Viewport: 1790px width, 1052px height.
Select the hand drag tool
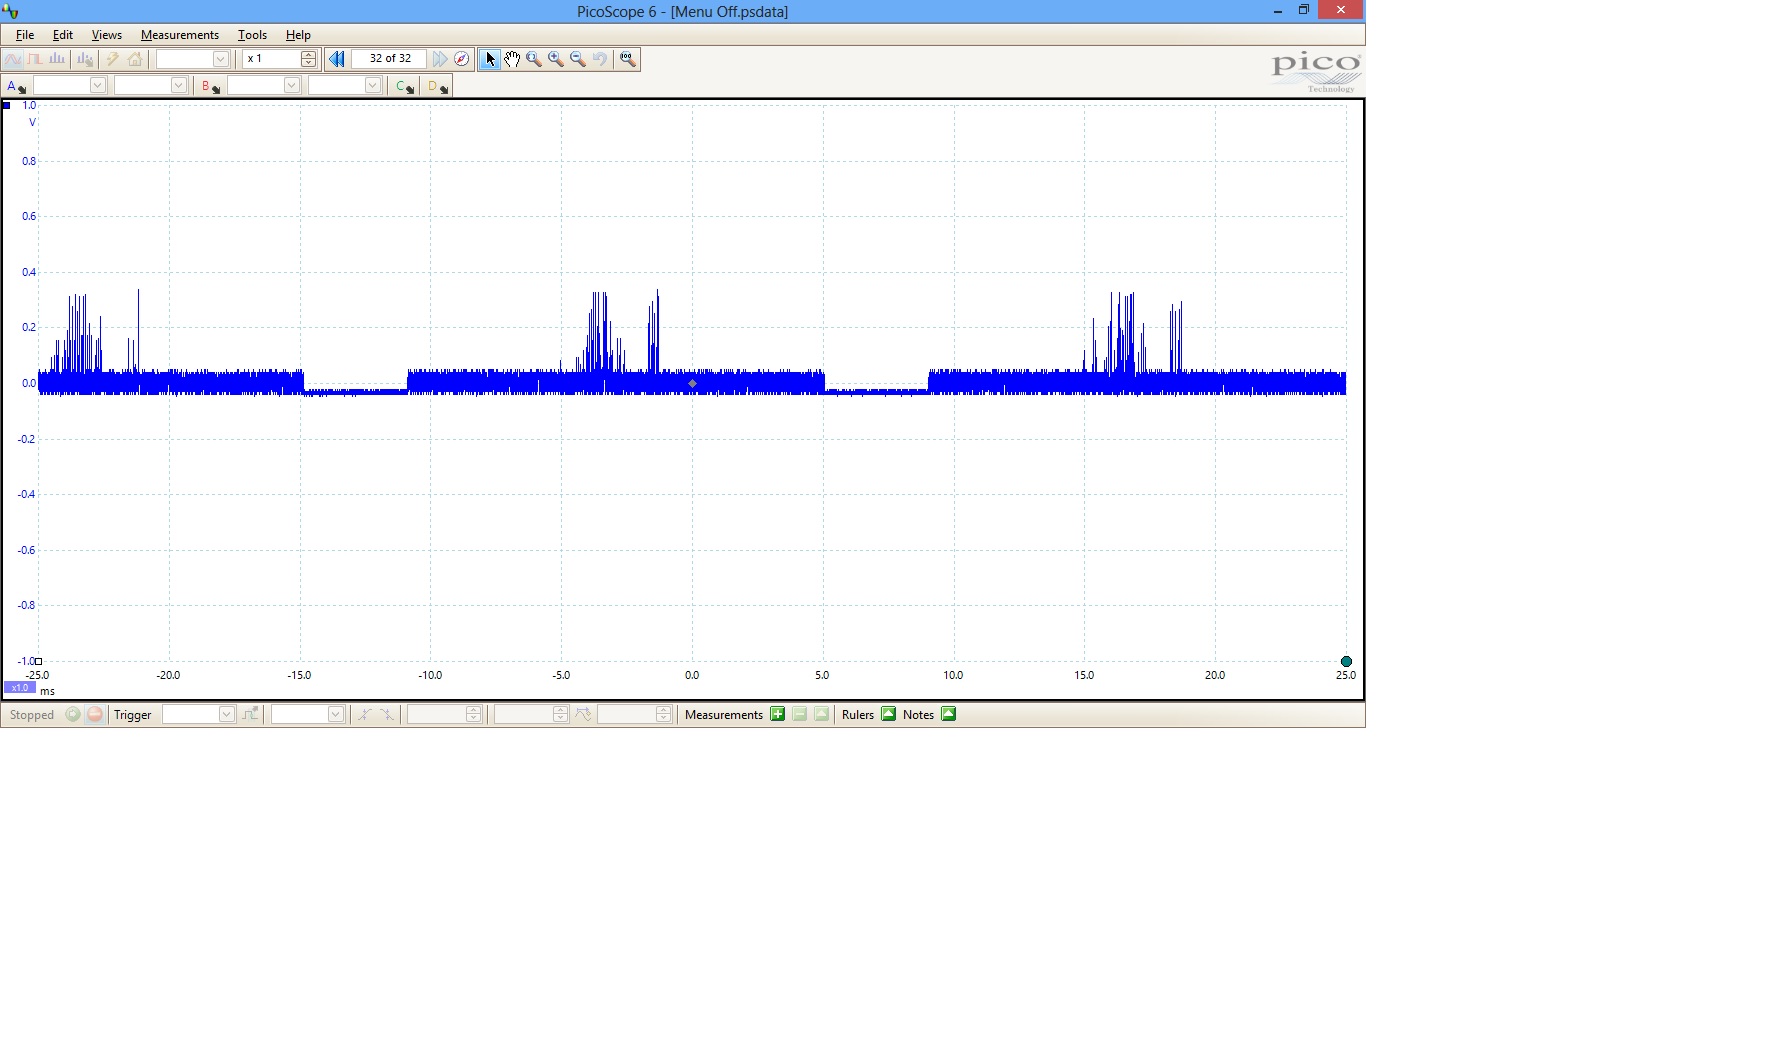512,59
